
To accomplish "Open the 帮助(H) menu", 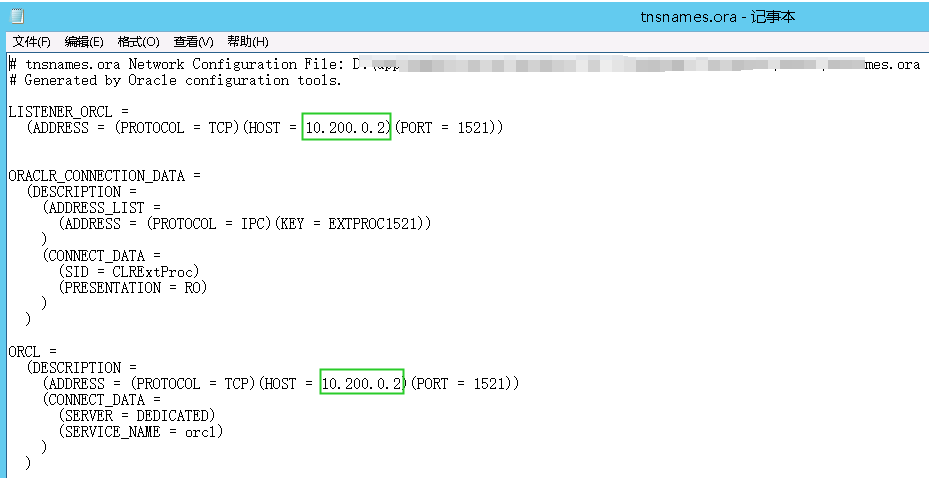I will [x=247, y=42].
